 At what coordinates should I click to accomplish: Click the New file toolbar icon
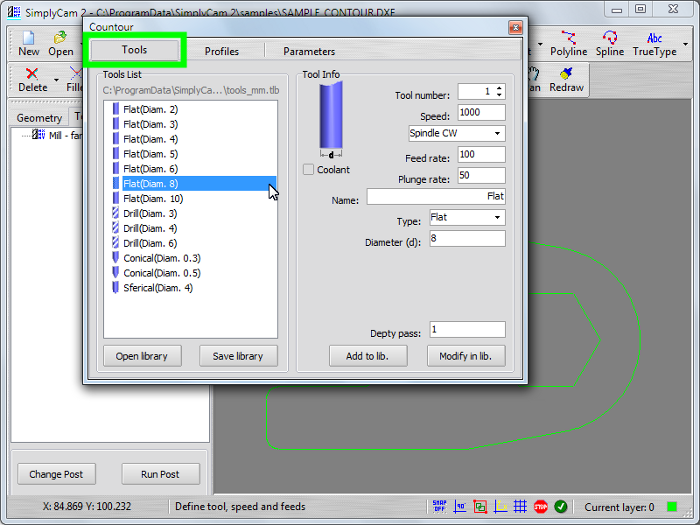29,44
